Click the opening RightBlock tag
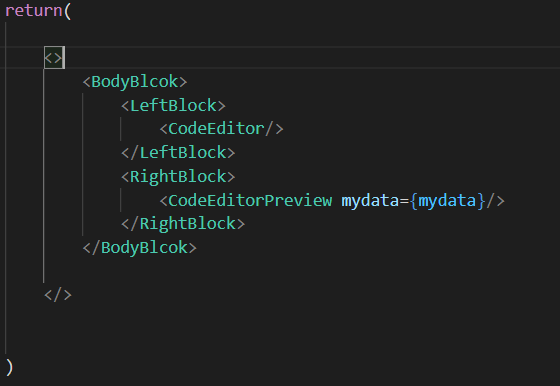This screenshot has height=386, width=560. pos(178,177)
